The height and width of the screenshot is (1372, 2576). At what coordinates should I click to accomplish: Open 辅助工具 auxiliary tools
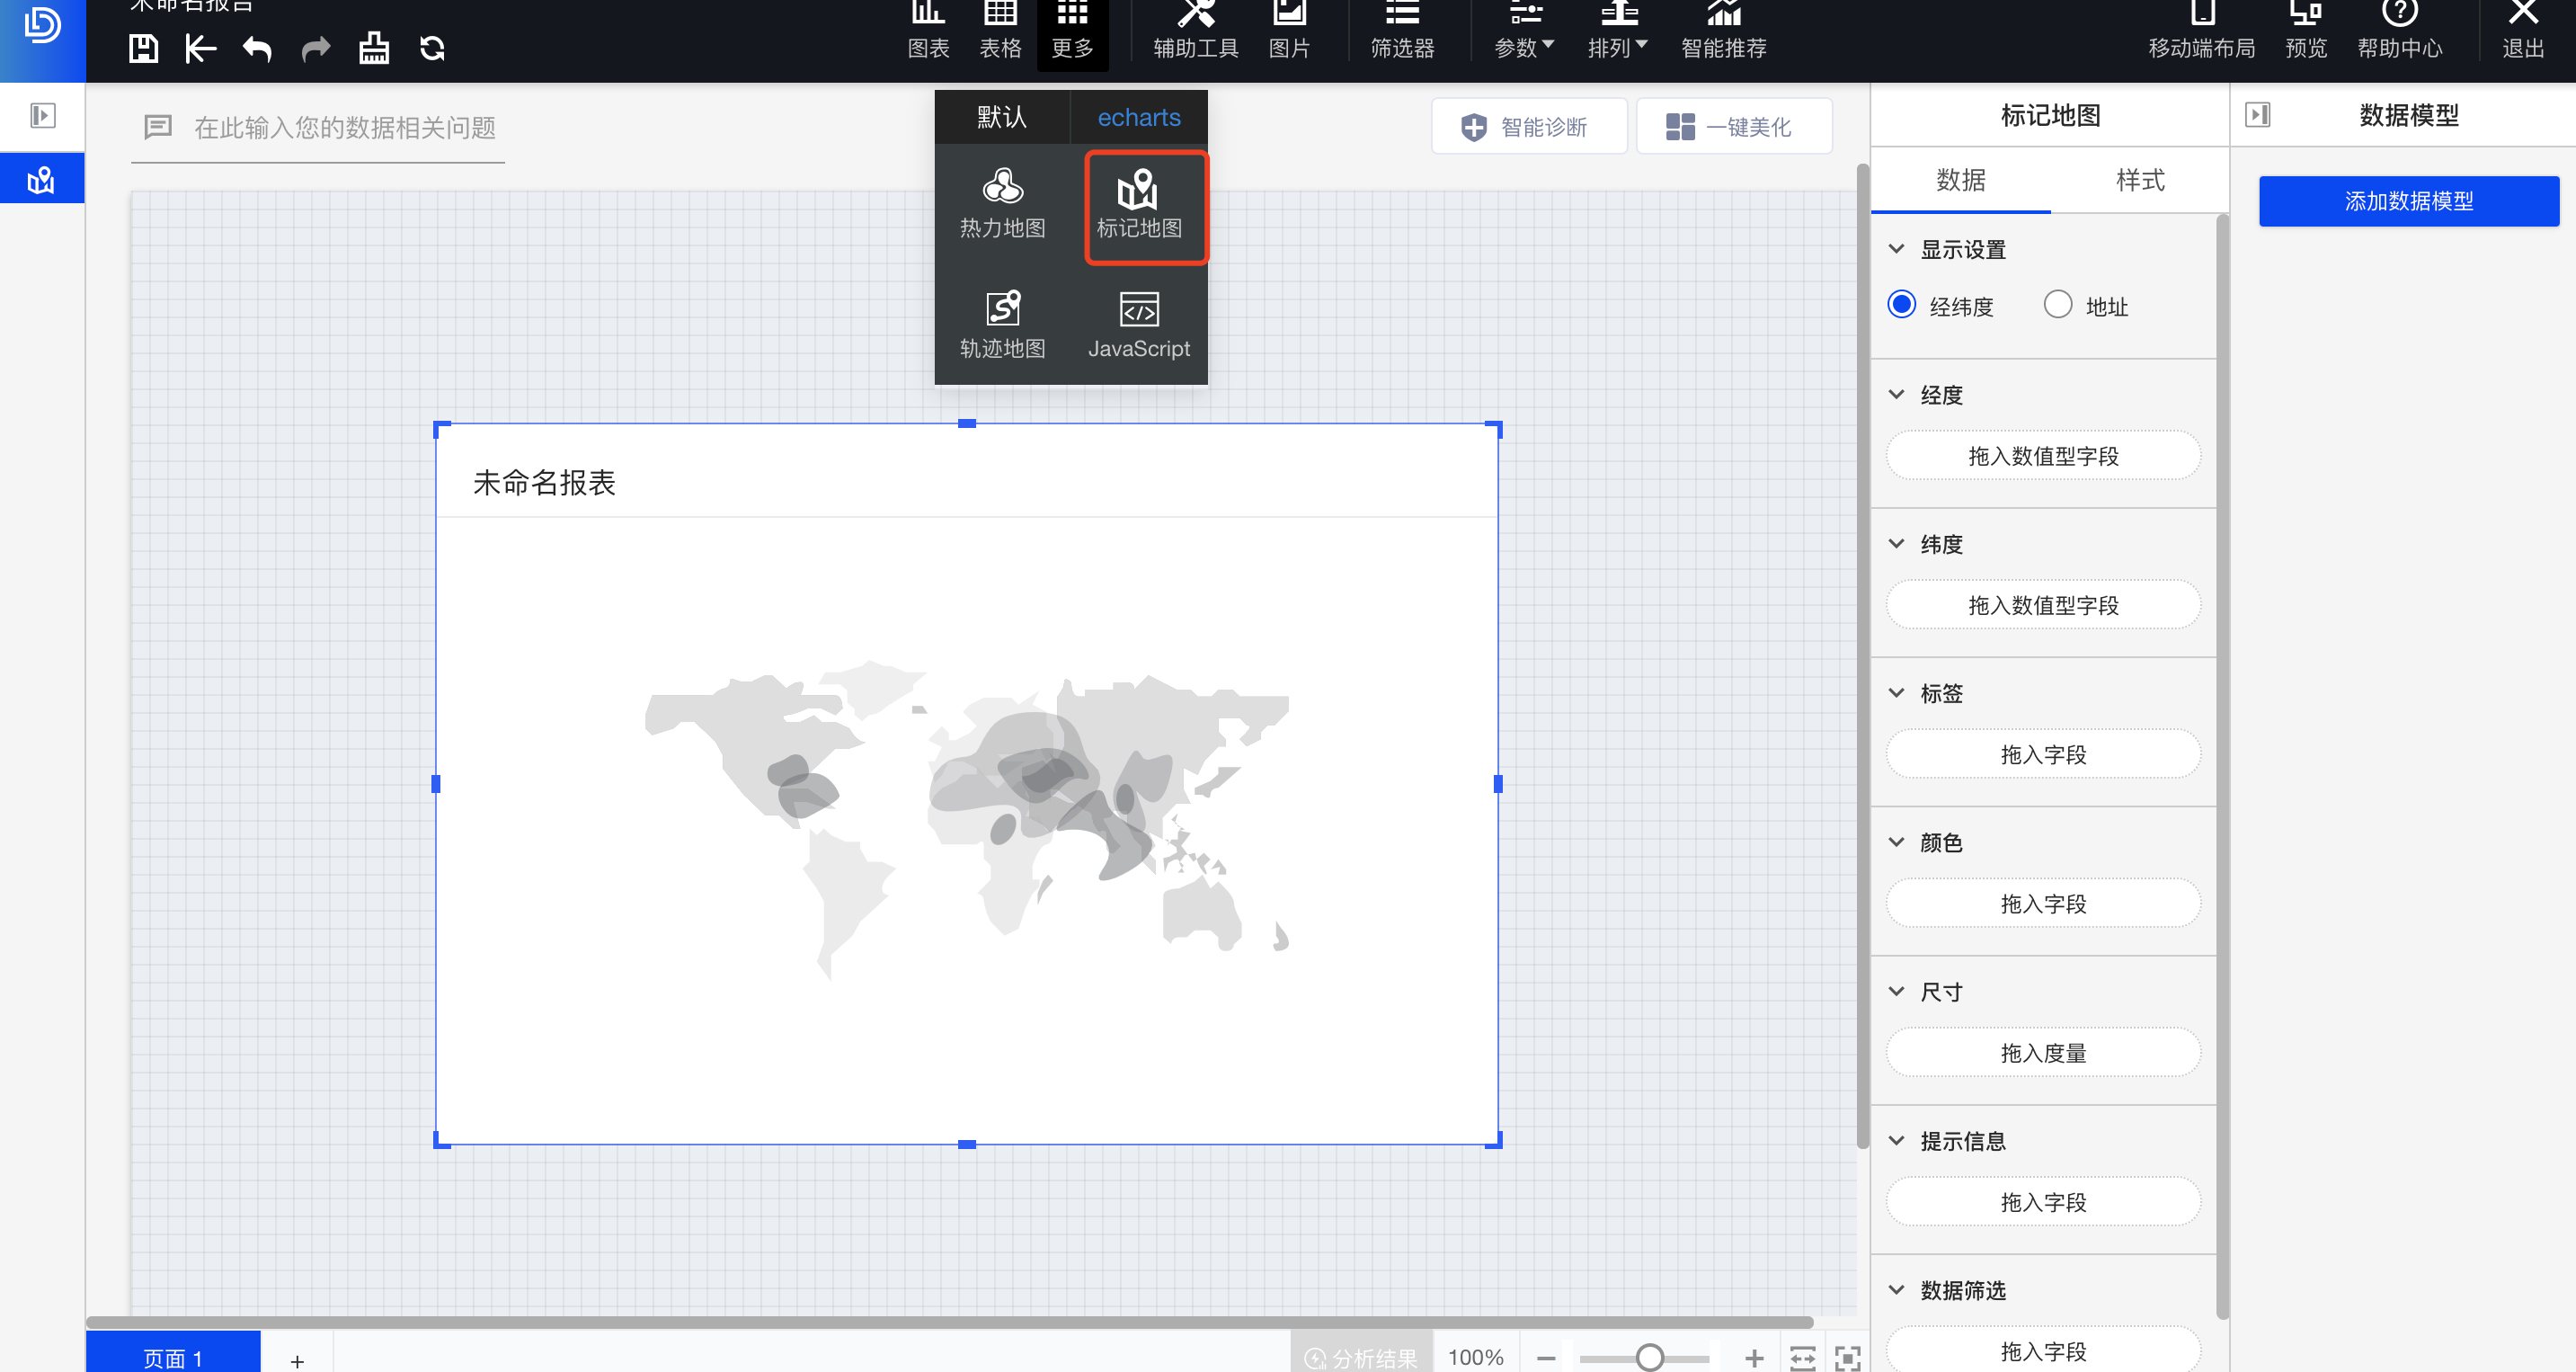coord(1196,34)
